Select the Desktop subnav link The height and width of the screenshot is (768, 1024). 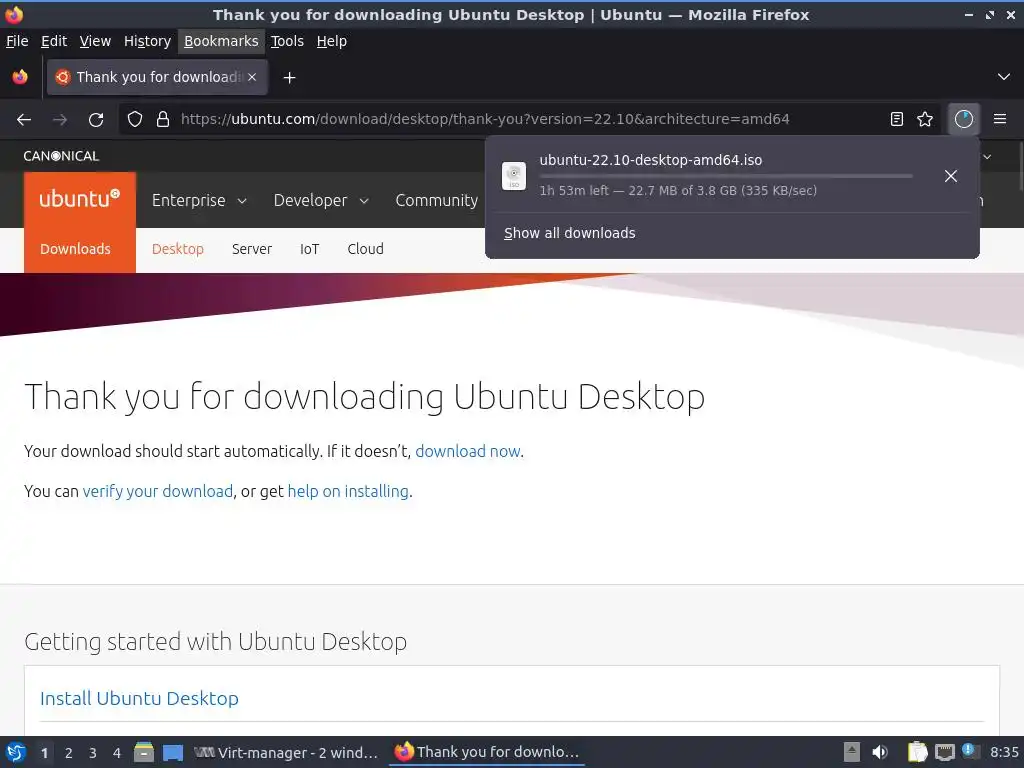click(x=178, y=249)
